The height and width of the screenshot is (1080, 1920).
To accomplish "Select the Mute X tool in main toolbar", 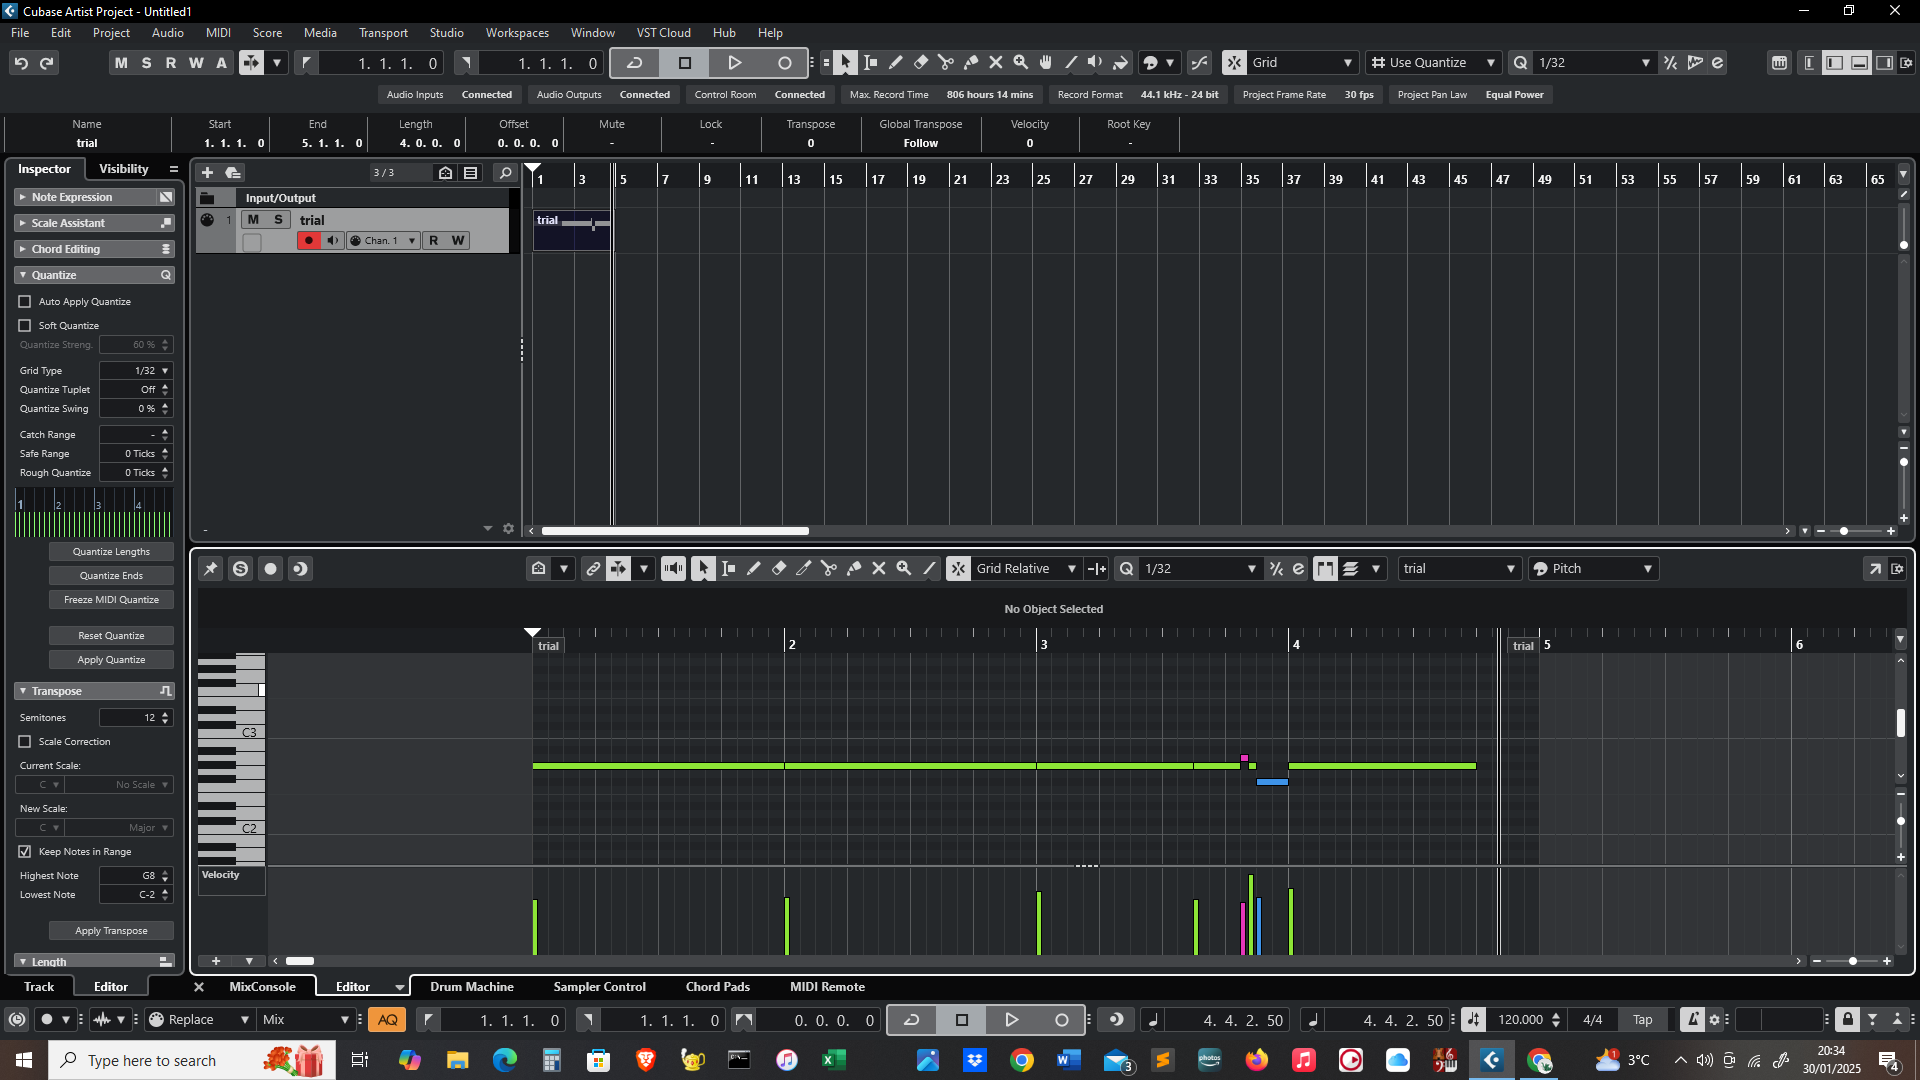I will coord(996,62).
